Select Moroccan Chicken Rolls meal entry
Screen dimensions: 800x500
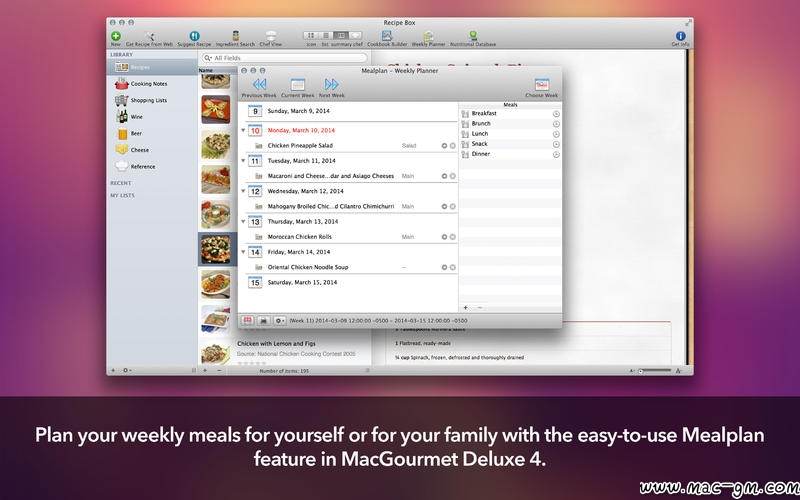[x=350, y=237]
